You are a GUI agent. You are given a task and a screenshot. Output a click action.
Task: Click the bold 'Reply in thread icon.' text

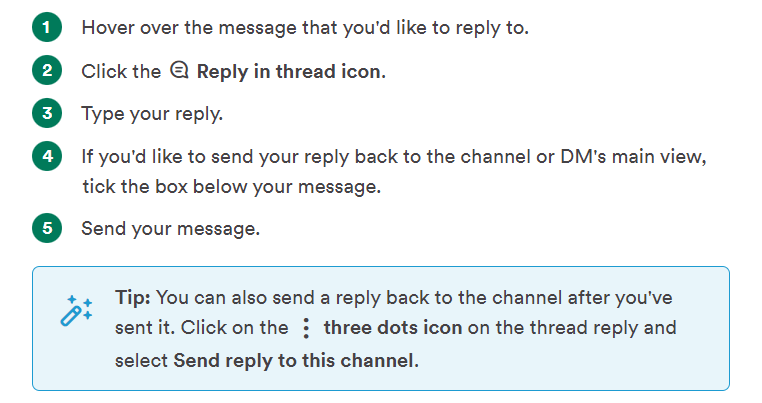291,71
